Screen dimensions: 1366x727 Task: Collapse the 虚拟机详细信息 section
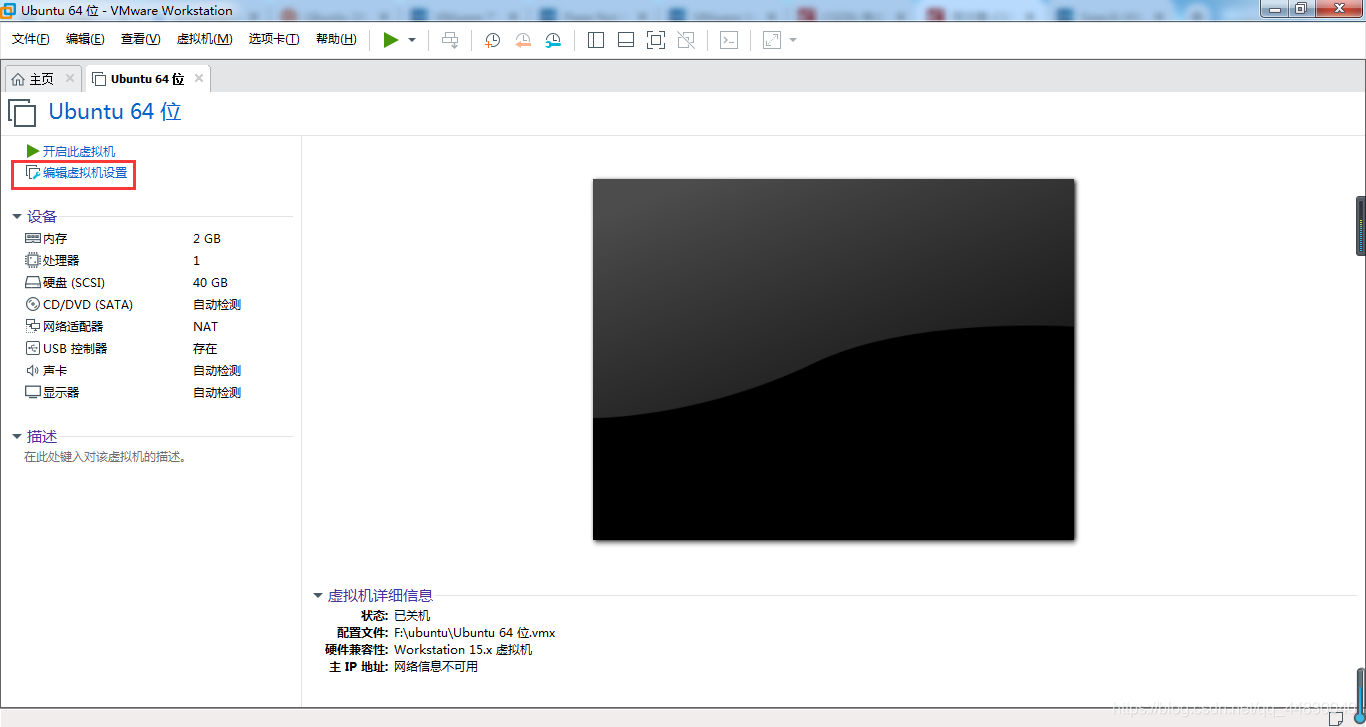tap(318, 596)
